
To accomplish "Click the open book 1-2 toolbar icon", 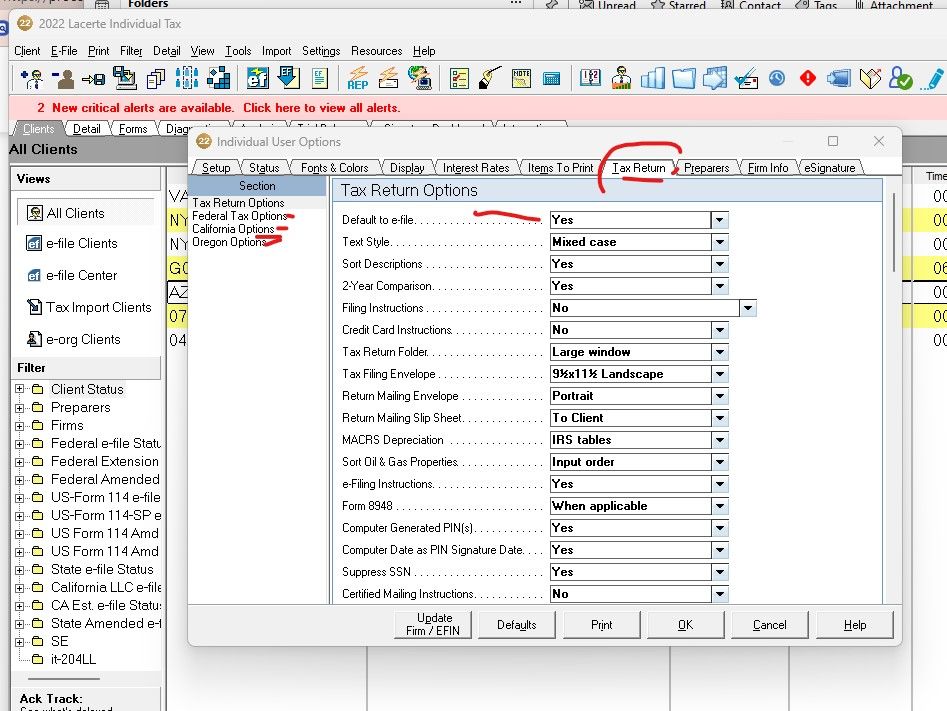I will coord(590,78).
